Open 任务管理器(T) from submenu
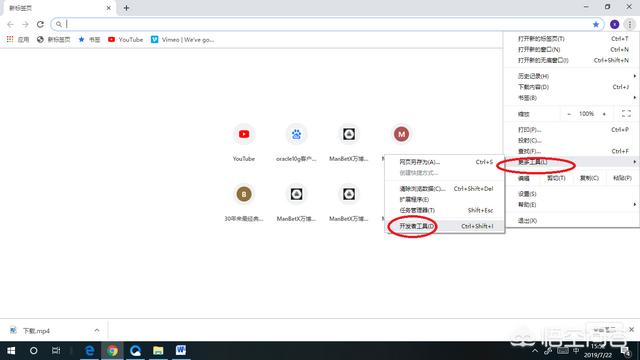 (445, 210)
